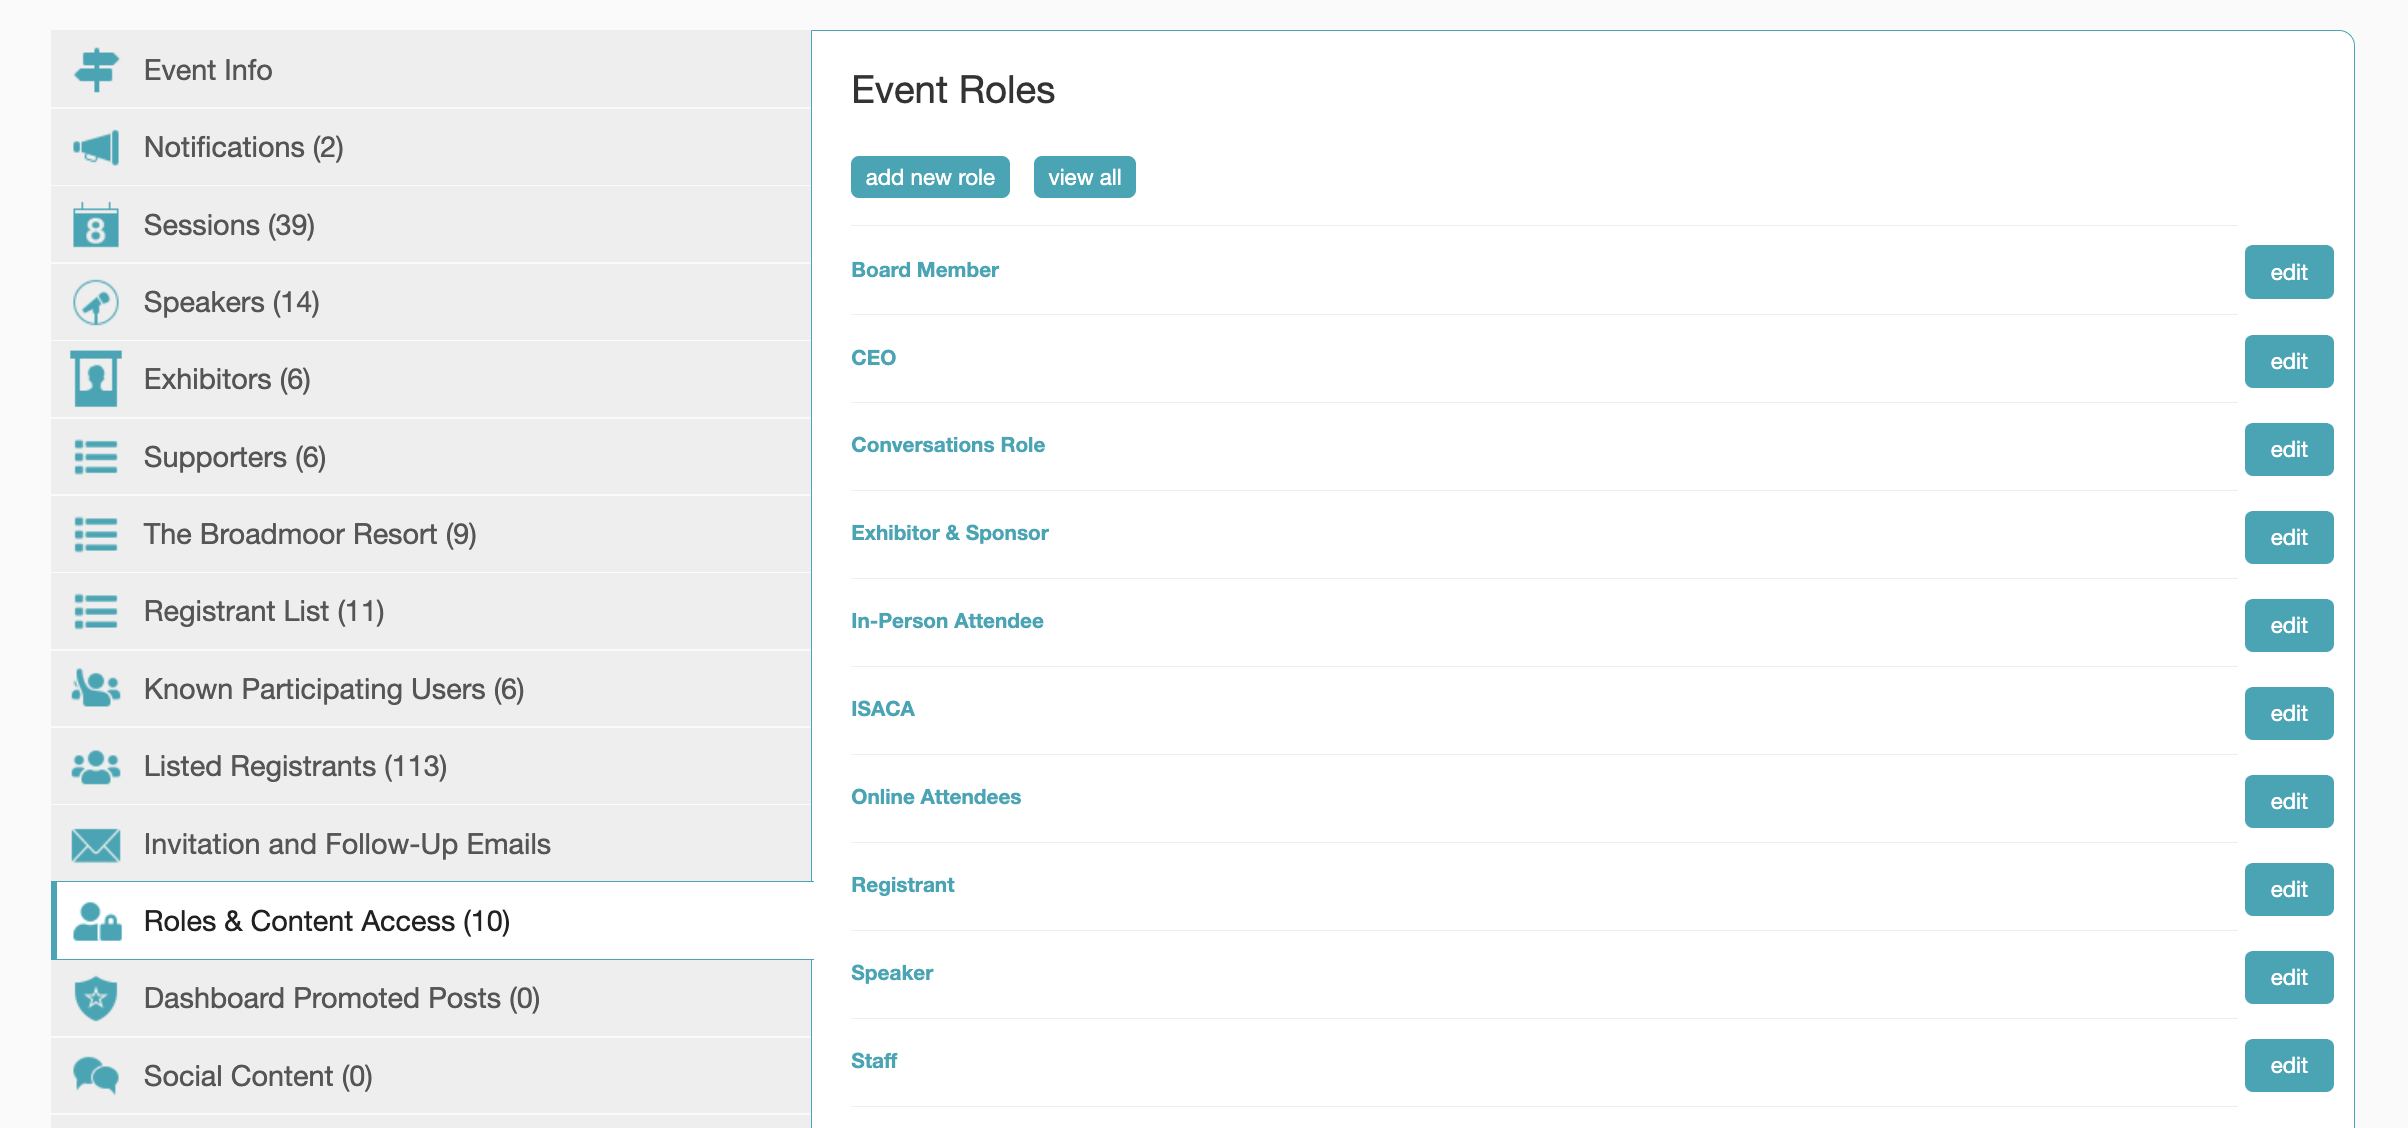Click the envelope icon for Invitation Emails

coord(96,845)
